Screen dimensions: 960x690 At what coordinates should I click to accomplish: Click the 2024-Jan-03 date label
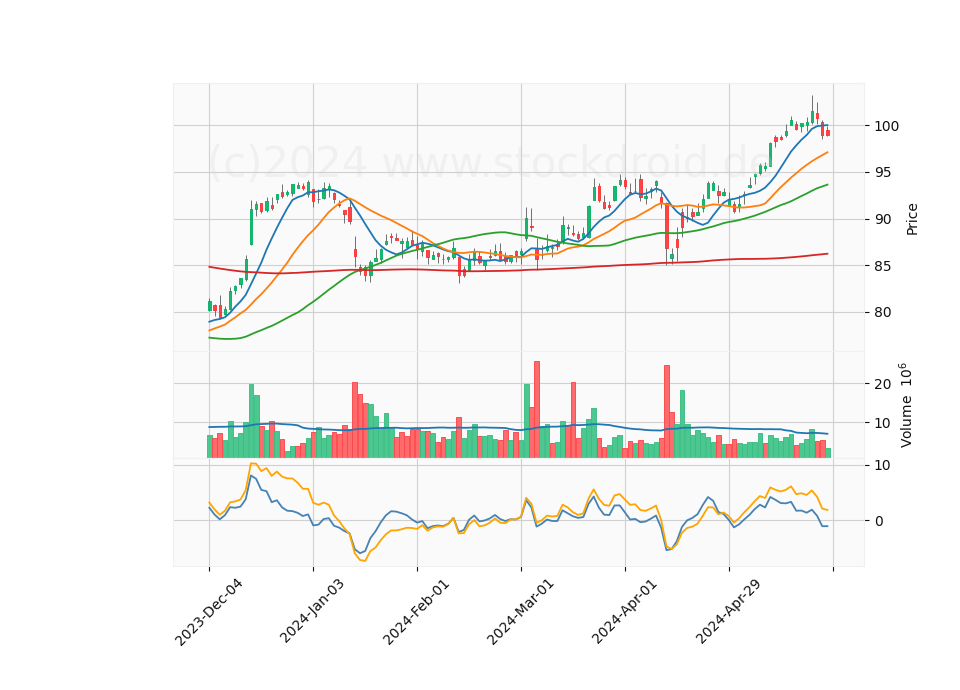312,610
